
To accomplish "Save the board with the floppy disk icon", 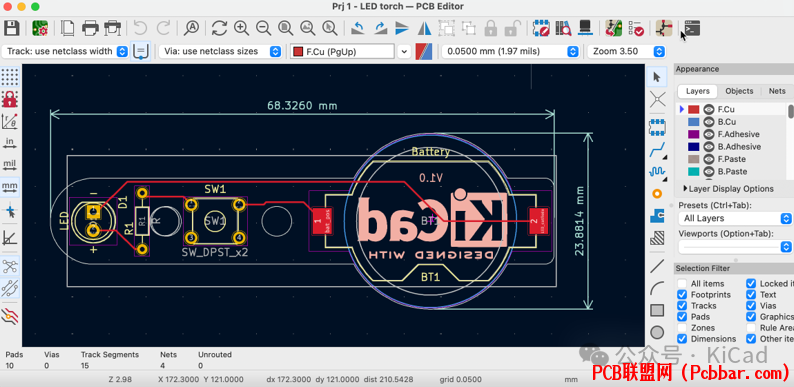I will tap(11, 28).
